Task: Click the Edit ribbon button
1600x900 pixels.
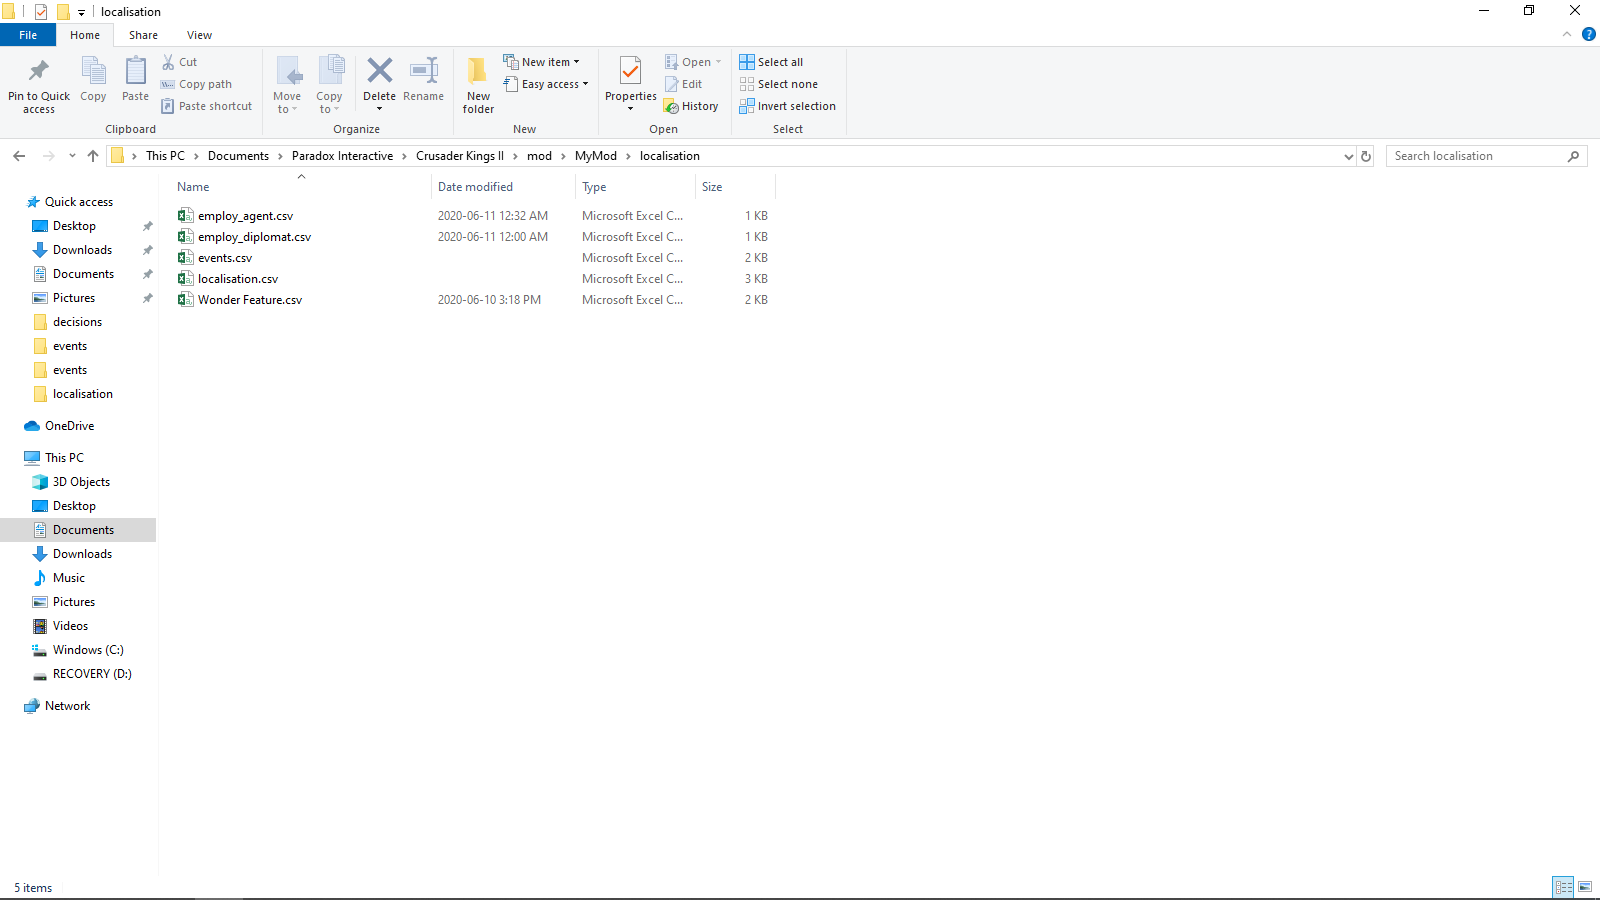Action: [684, 84]
